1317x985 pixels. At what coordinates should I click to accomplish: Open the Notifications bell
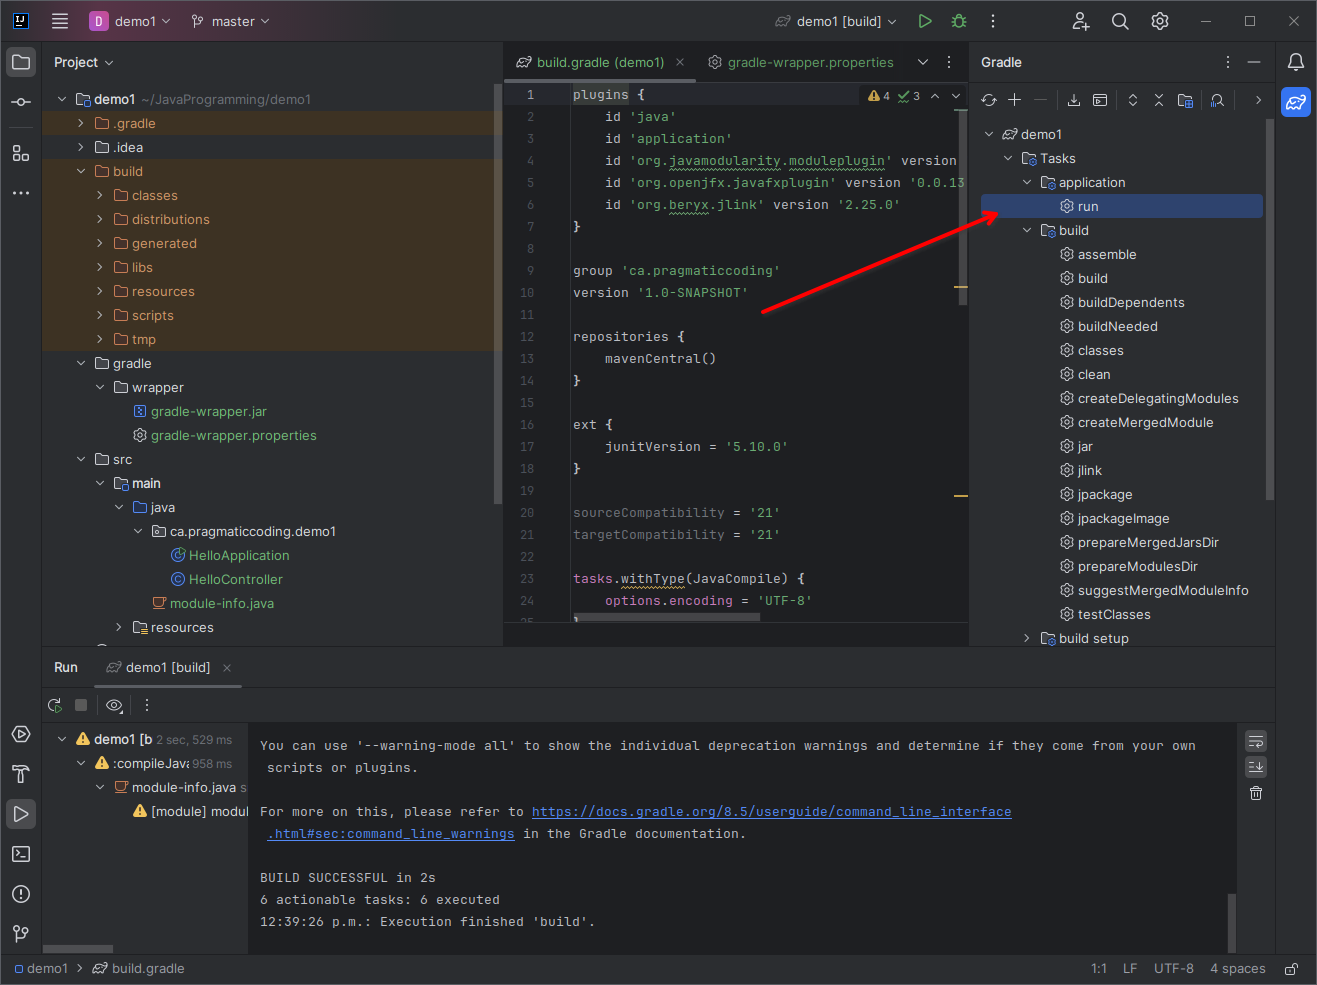(x=1296, y=62)
